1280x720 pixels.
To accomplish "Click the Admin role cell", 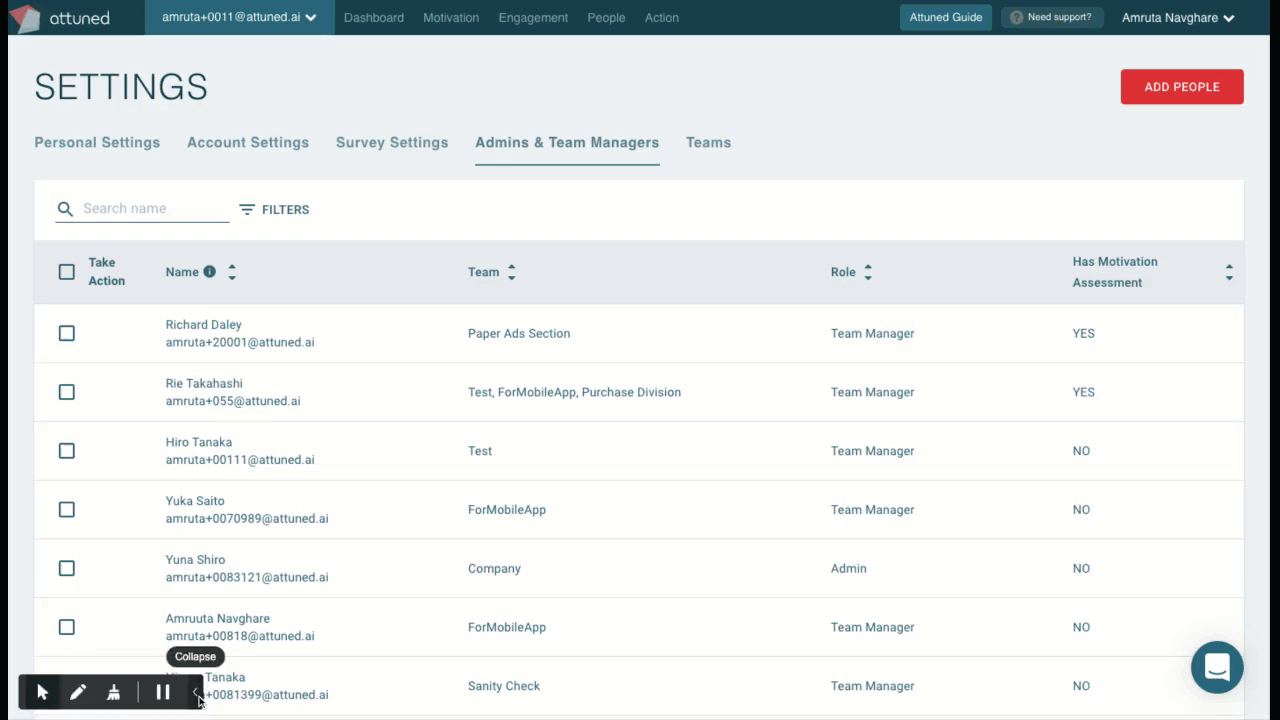I will [849, 569].
